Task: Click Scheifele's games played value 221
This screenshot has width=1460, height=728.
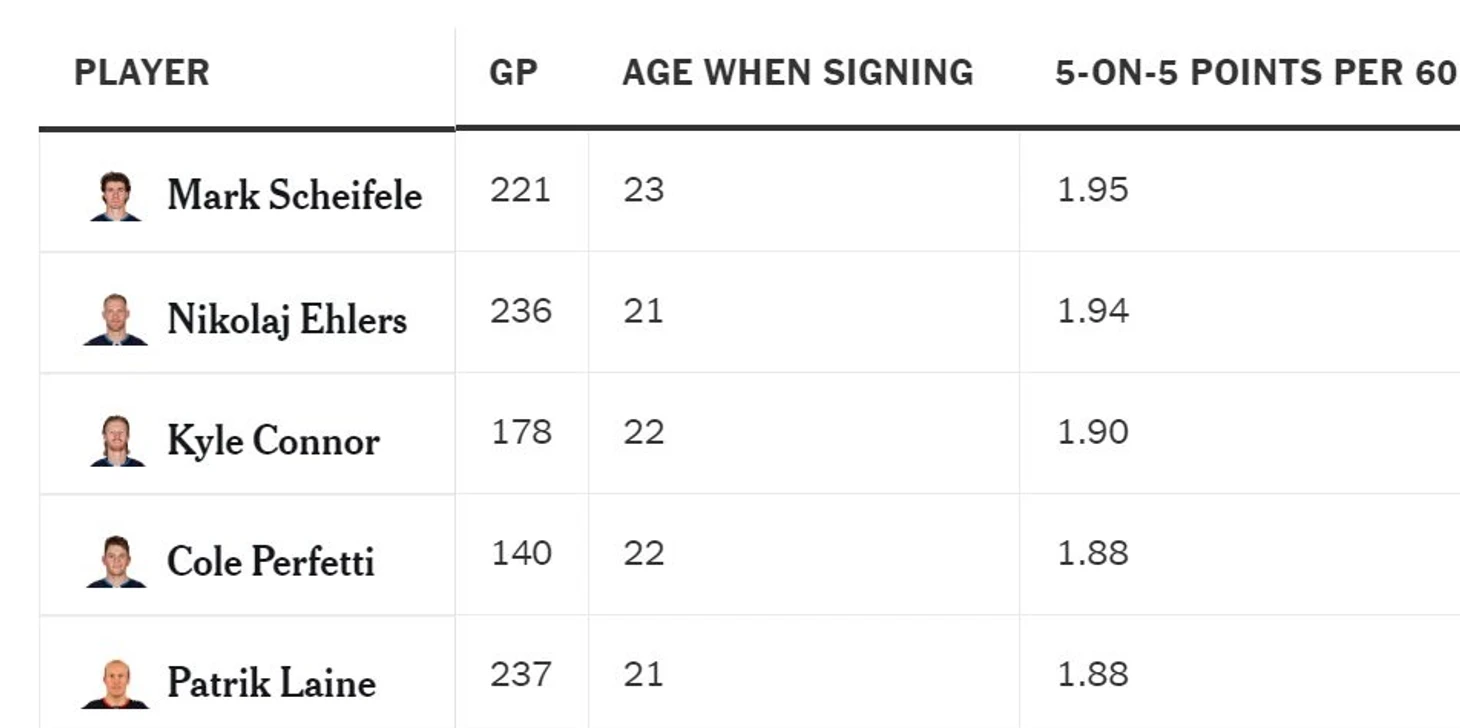Action: [520, 190]
